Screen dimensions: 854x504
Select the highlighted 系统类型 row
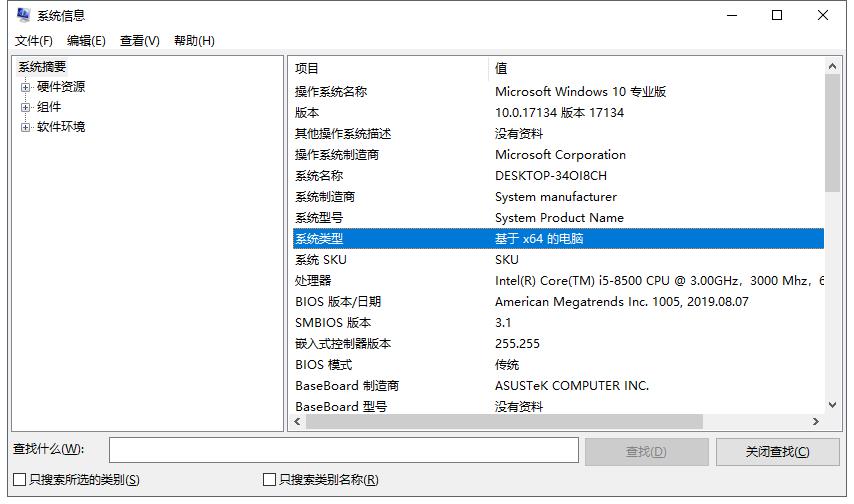558,239
